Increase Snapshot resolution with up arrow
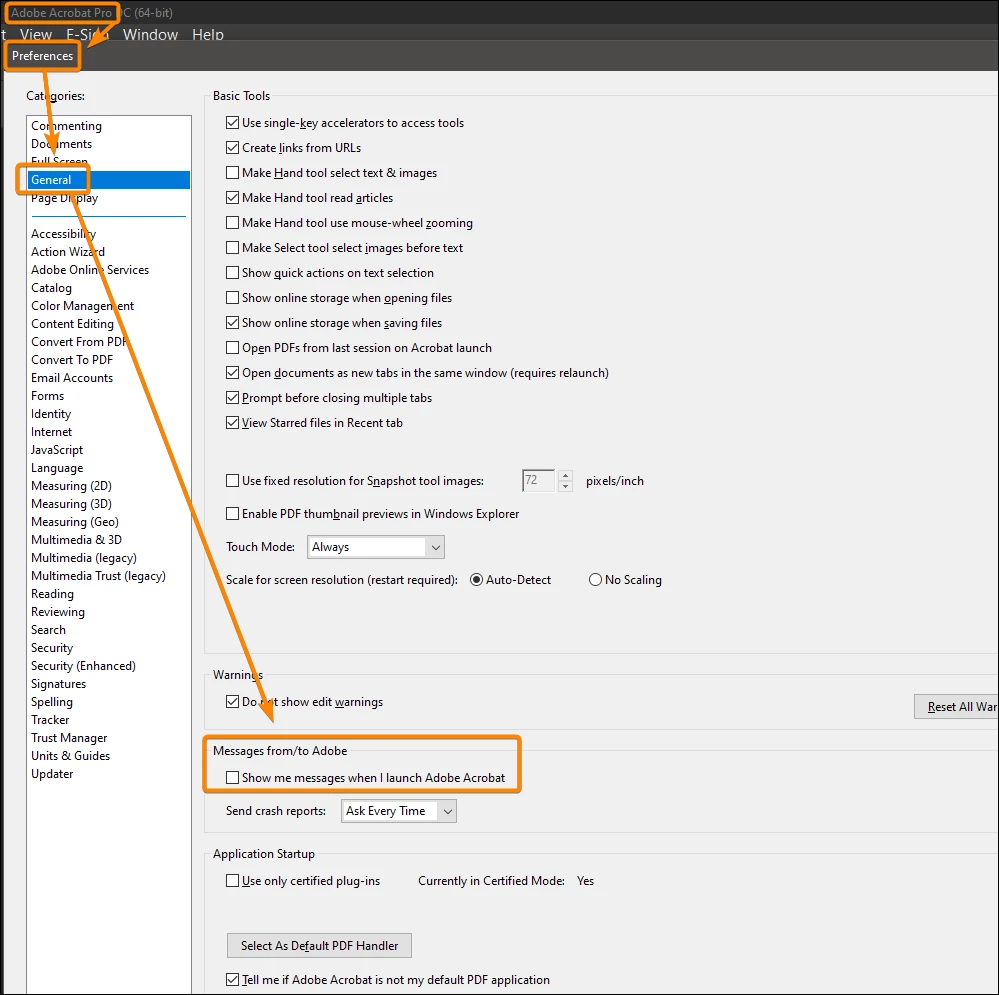The image size is (999, 995). pos(565,475)
